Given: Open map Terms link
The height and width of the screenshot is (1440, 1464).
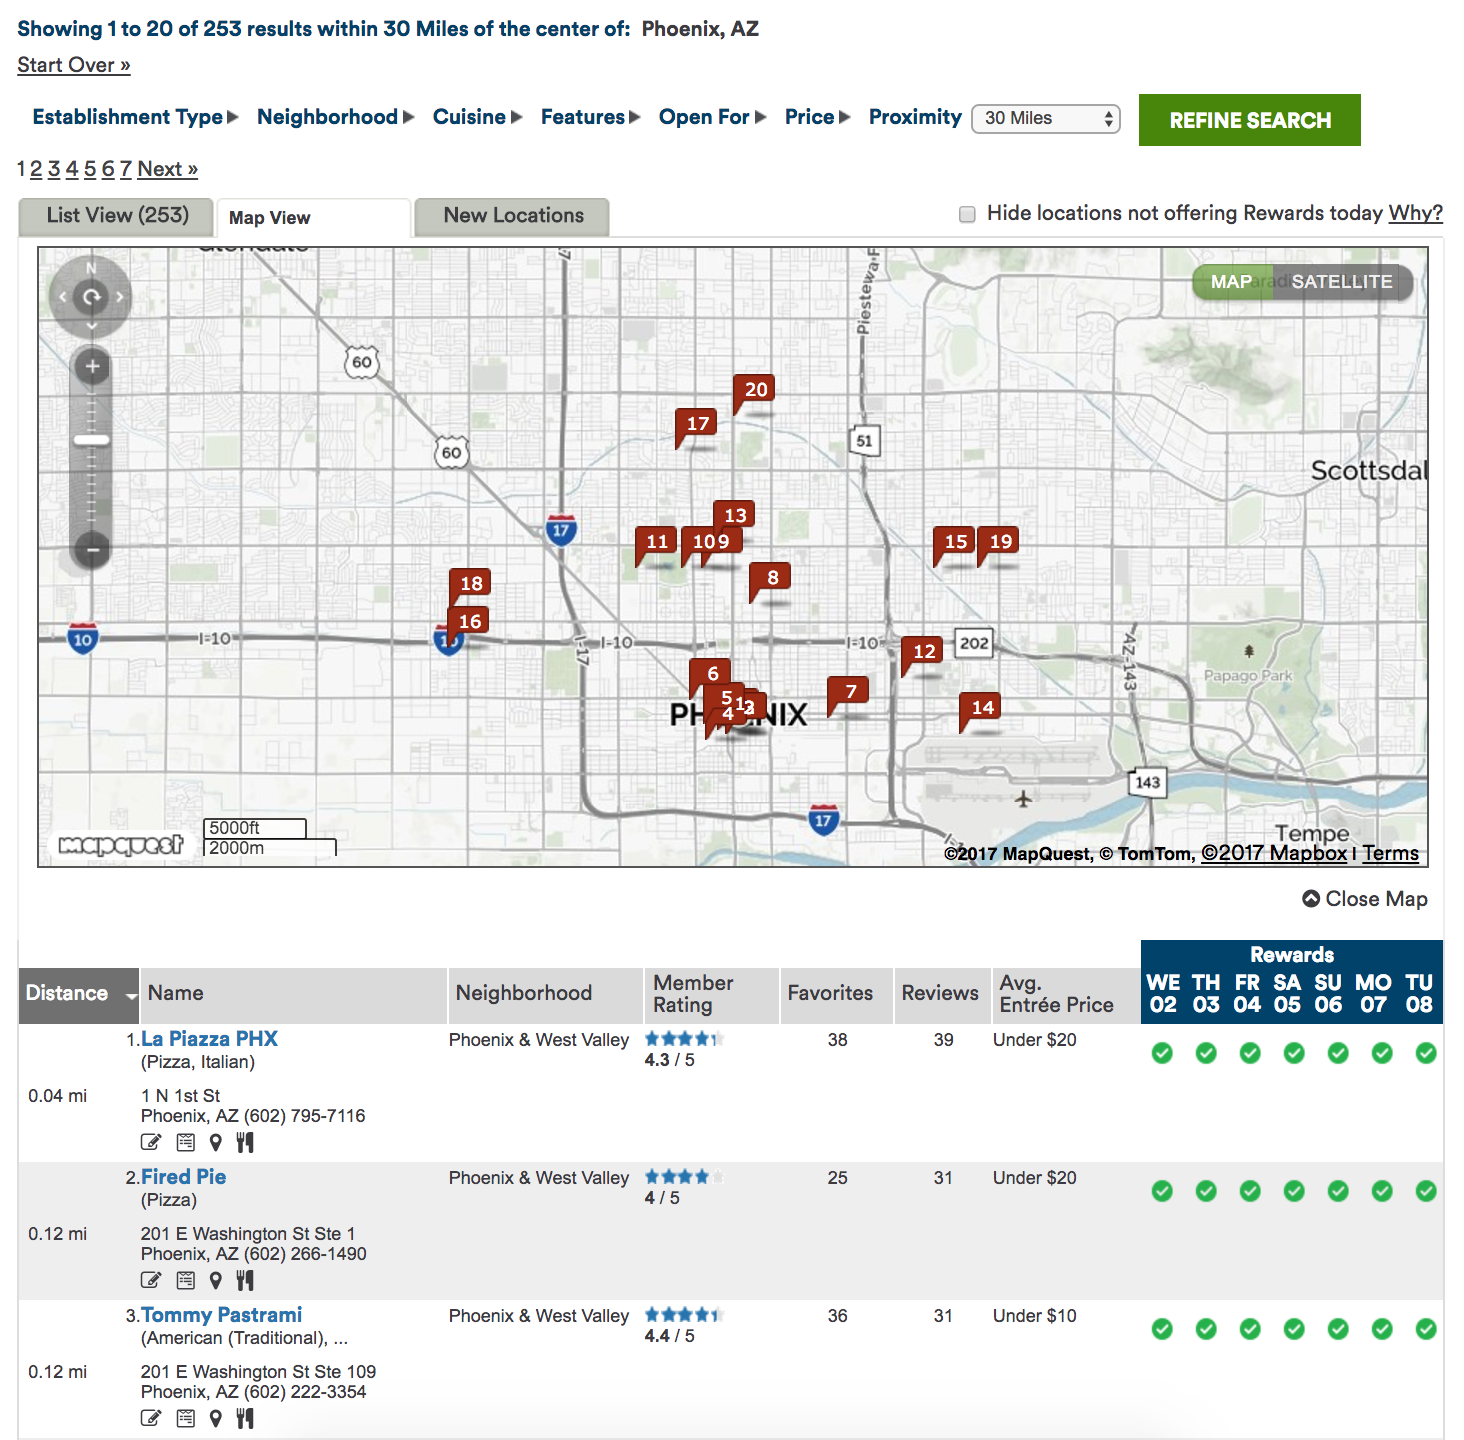Looking at the screenshot, I should pos(1390,853).
